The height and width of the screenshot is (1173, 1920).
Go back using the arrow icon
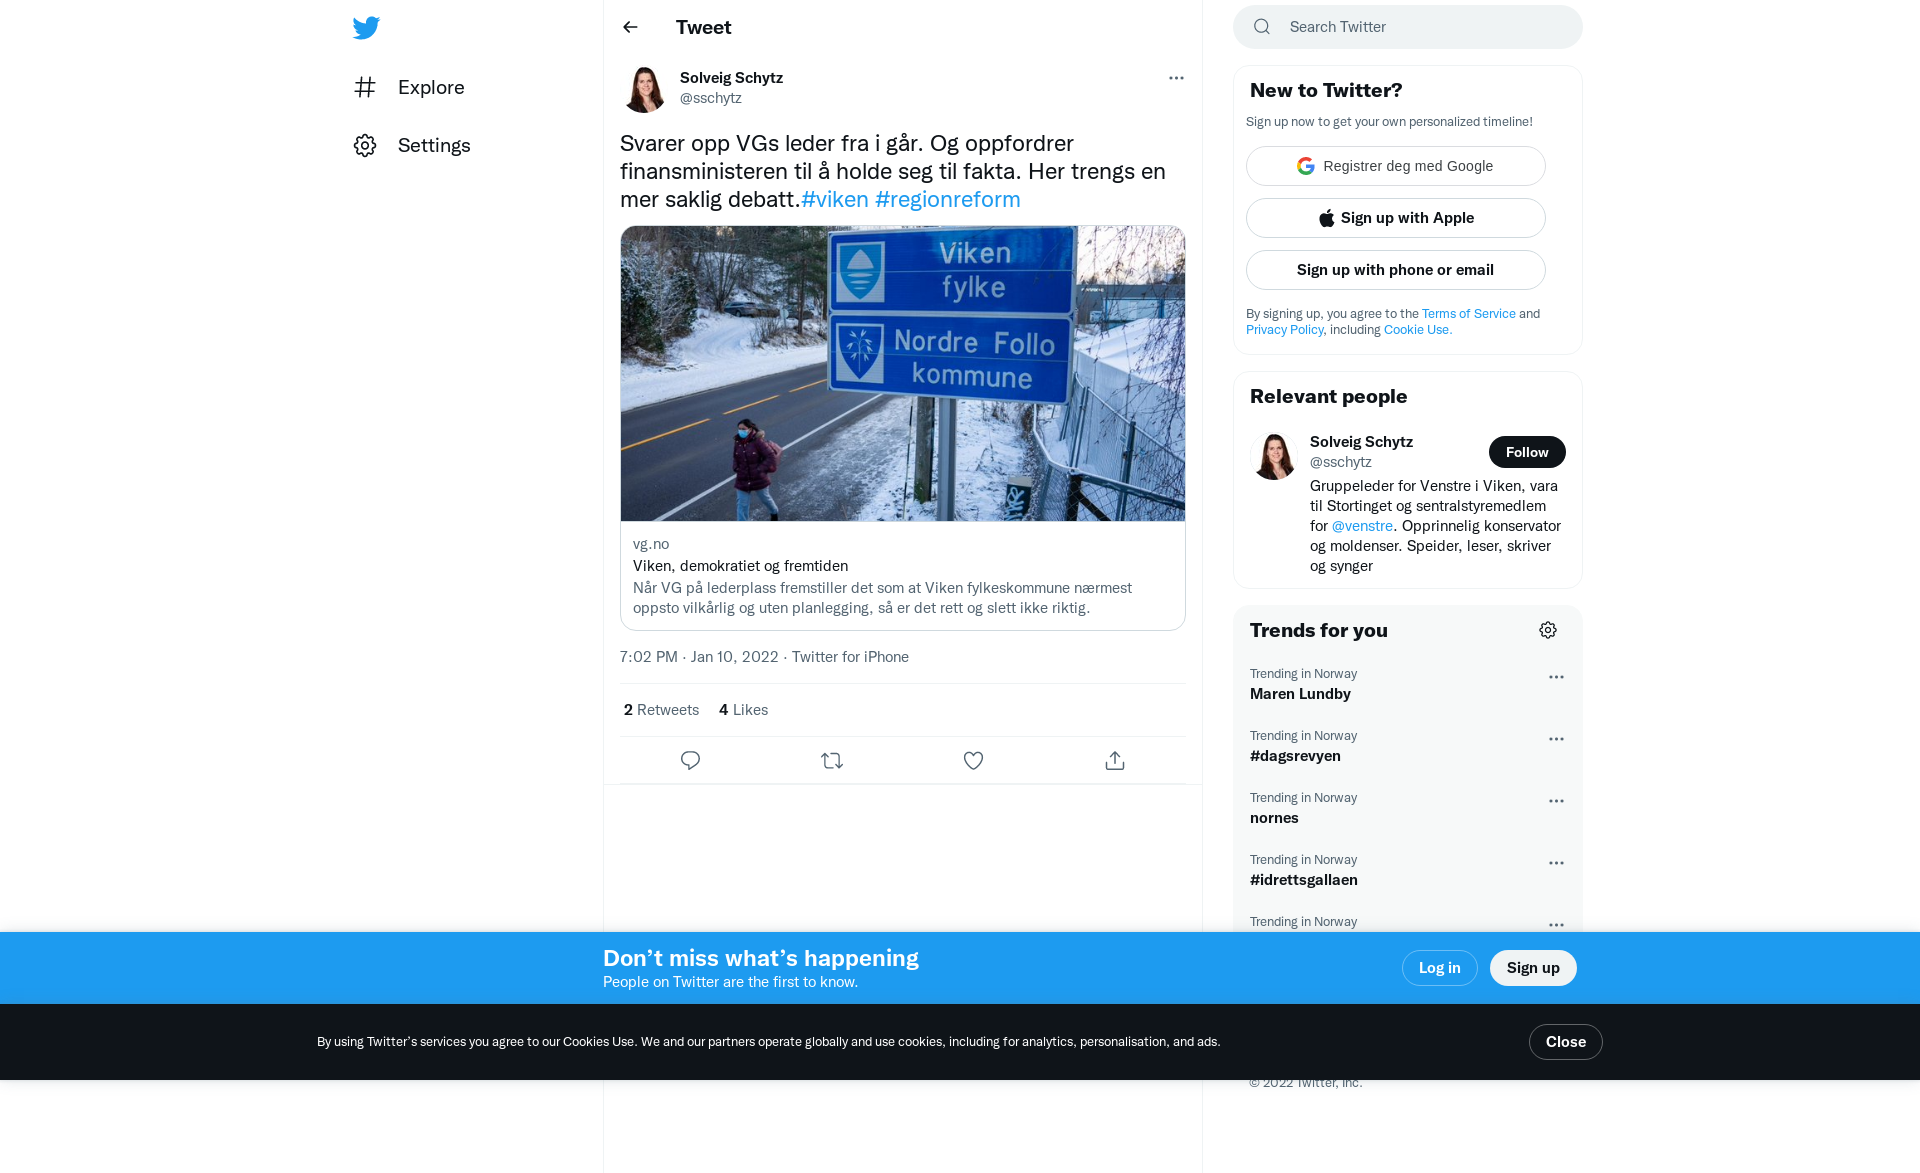[x=630, y=27]
